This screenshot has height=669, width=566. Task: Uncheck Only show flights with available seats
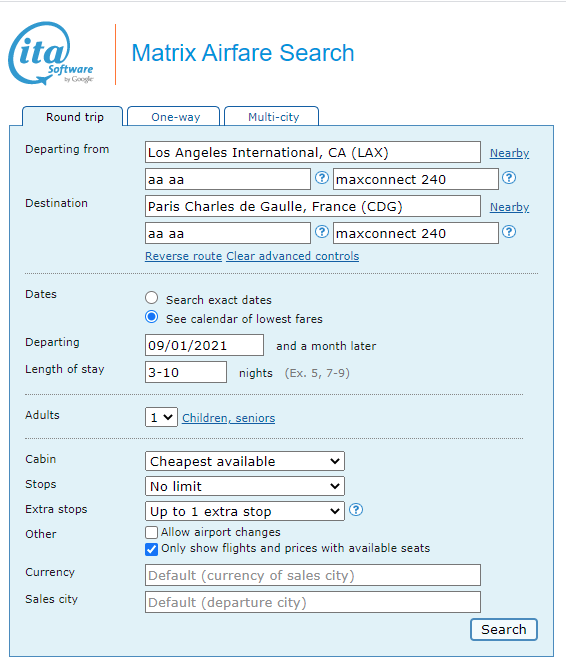(151, 549)
